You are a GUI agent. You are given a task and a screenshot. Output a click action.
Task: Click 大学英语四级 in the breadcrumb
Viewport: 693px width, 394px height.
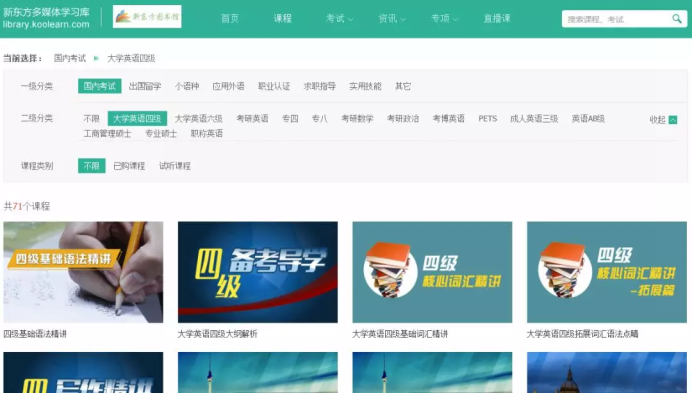(x=131, y=58)
